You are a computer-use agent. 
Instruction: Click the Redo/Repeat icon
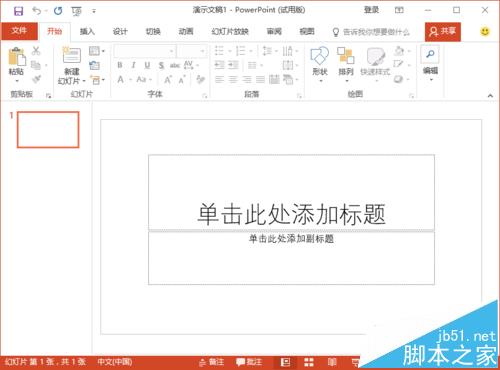tap(58, 11)
